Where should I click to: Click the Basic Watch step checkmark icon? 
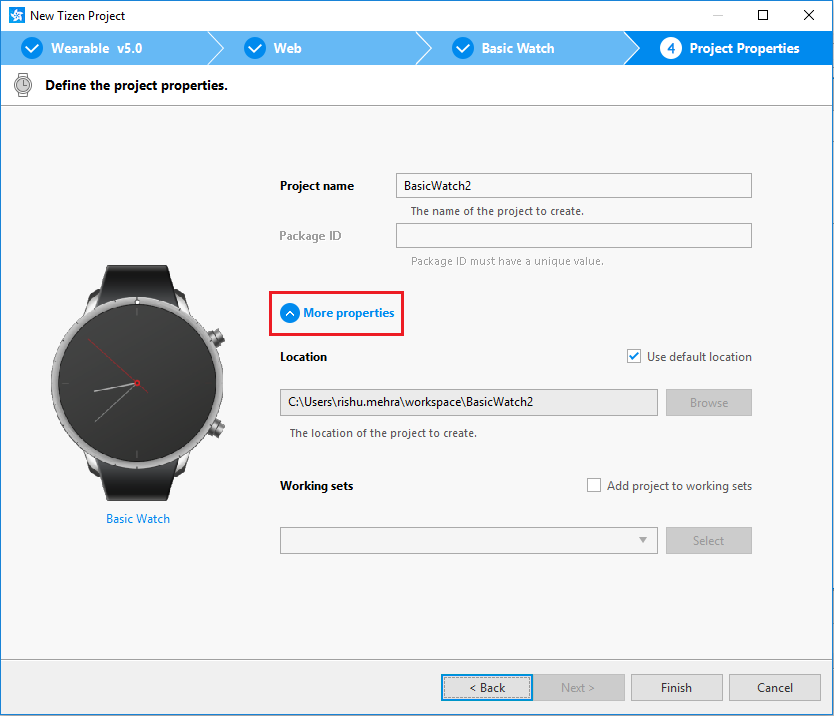point(462,48)
